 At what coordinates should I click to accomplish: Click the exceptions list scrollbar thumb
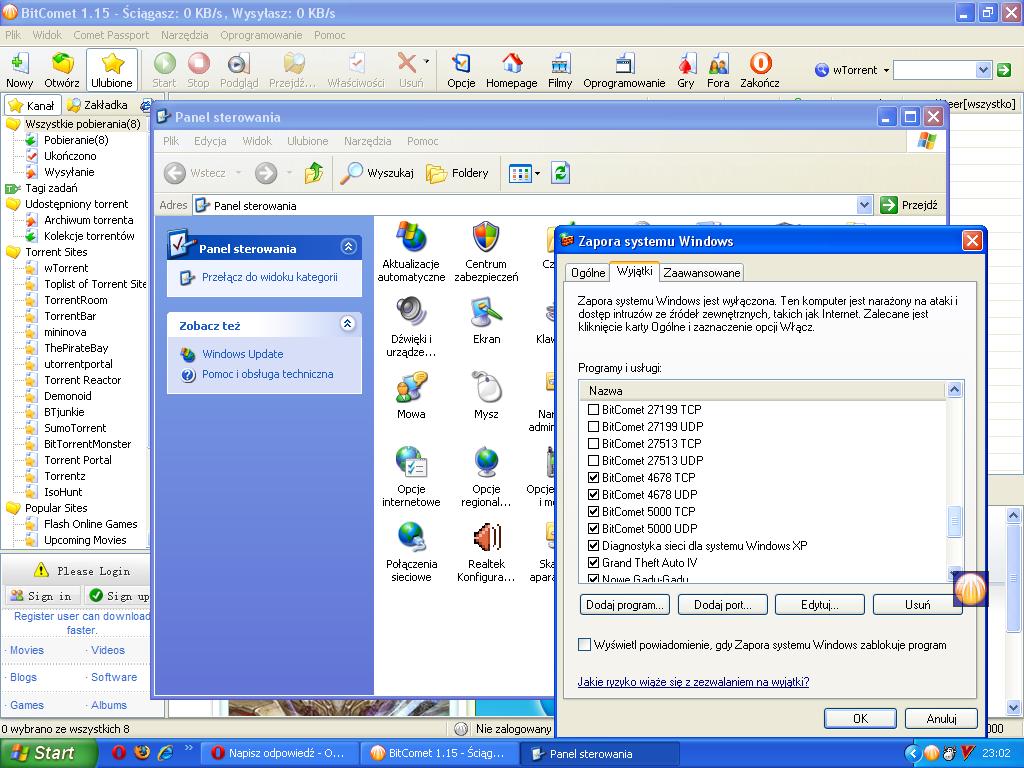coord(954,521)
